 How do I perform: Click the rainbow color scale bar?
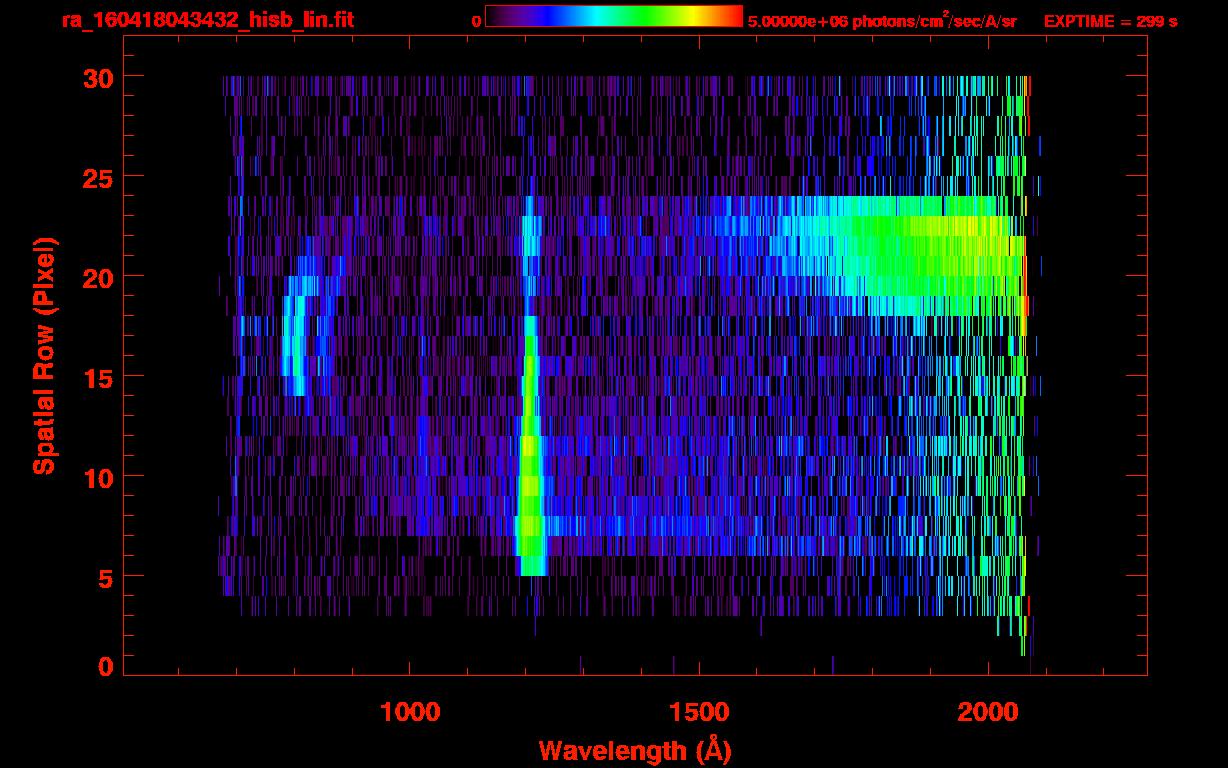[613, 17]
